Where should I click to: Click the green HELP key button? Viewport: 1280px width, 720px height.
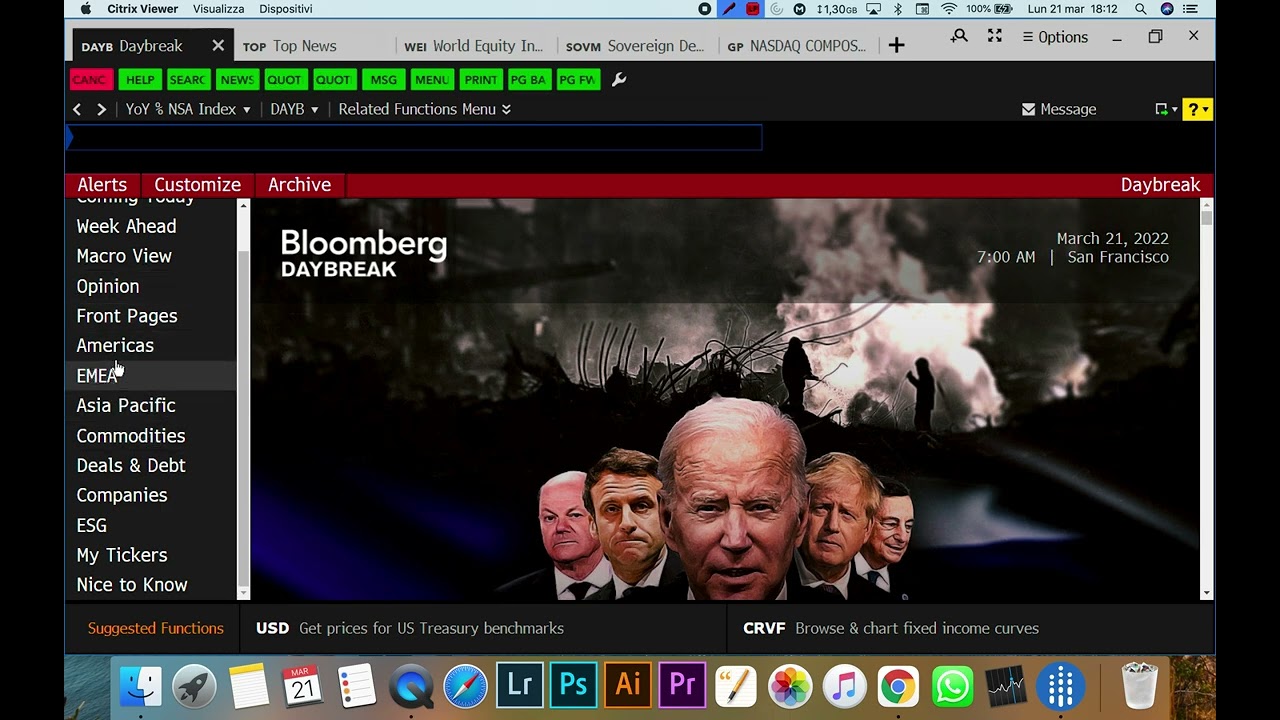point(140,80)
